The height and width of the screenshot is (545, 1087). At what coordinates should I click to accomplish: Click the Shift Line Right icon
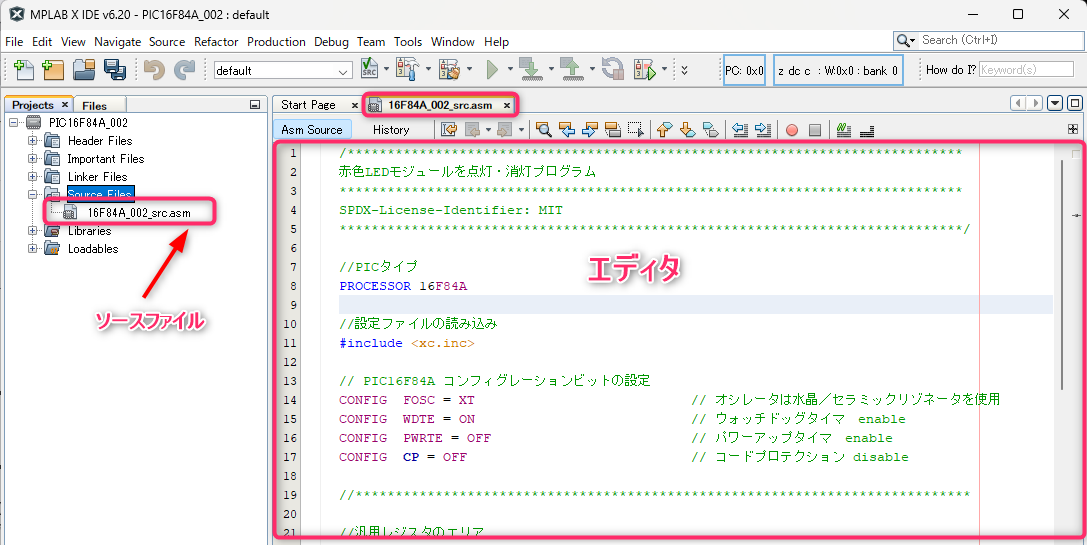pyautogui.click(x=763, y=130)
